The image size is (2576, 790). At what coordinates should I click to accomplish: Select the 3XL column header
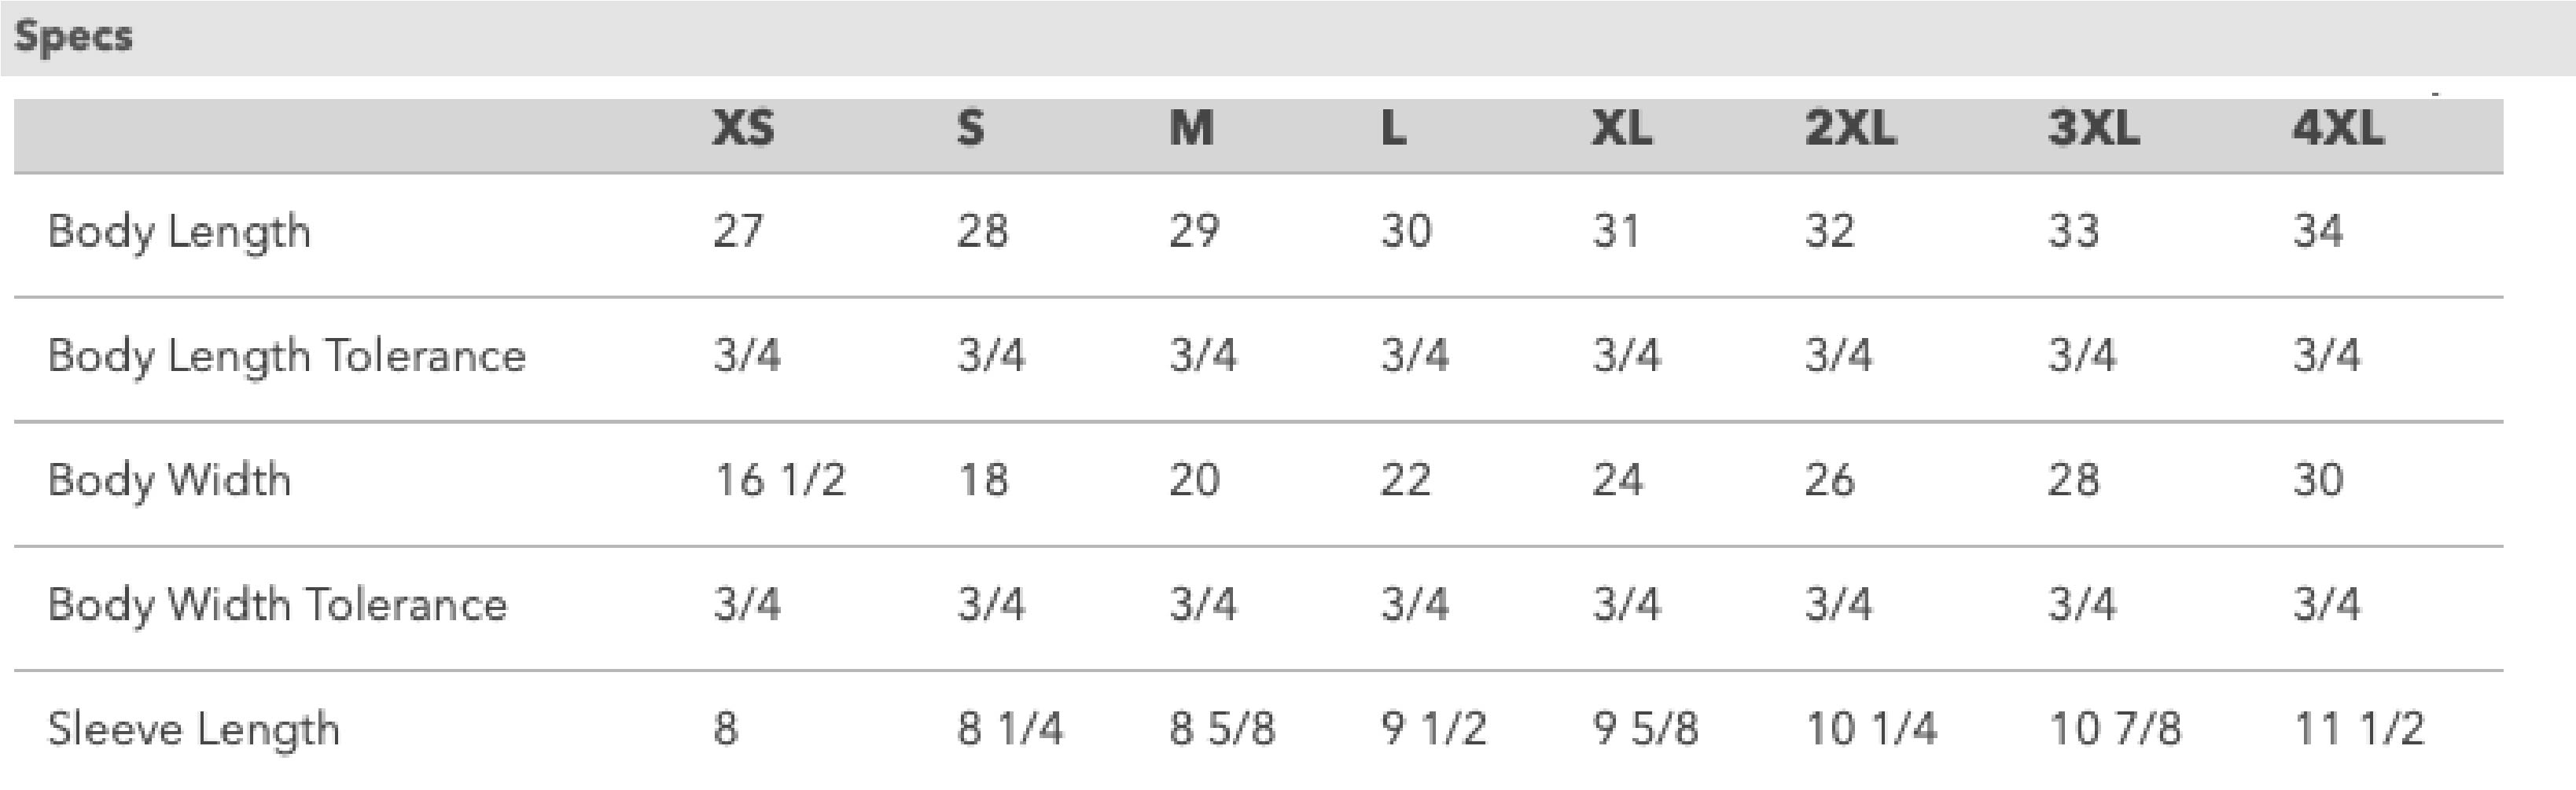pyautogui.click(x=2093, y=129)
